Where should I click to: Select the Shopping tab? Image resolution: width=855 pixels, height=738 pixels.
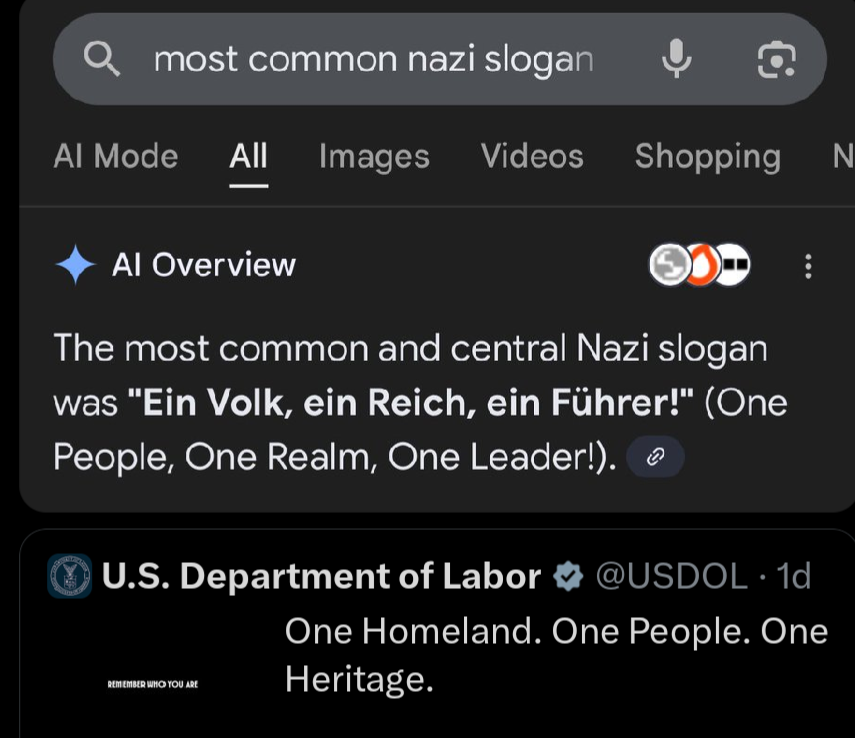[x=708, y=156]
